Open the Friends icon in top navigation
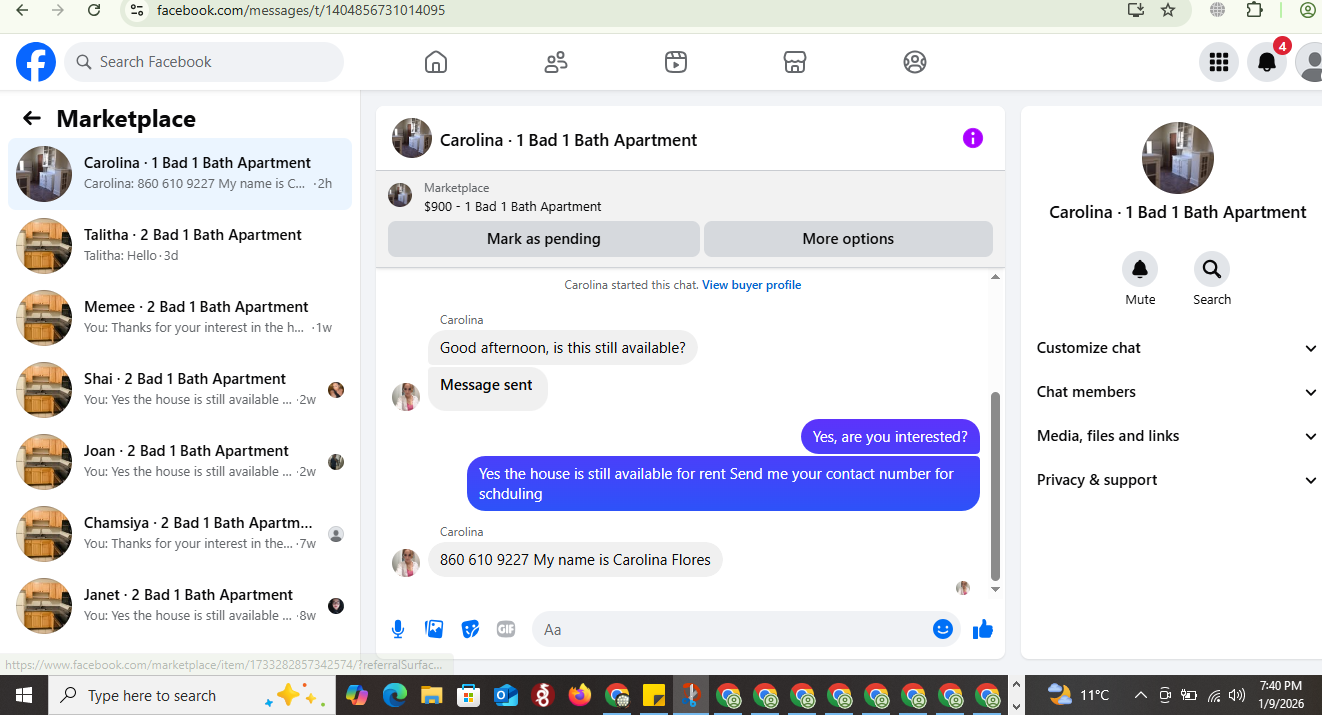The height and width of the screenshot is (715, 1322). click(556, 62)
